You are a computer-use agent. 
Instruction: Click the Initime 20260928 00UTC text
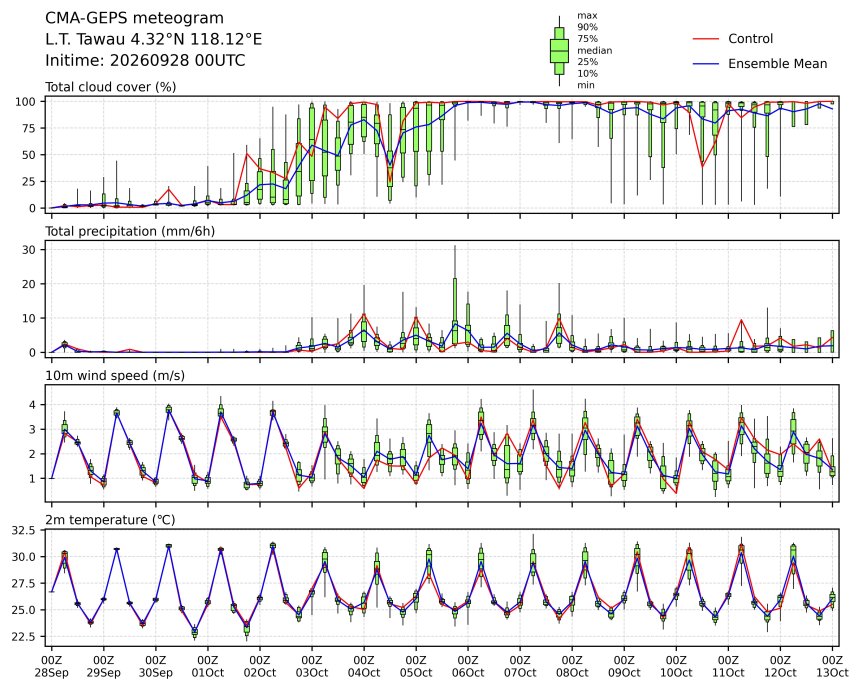tap(145, 60)
